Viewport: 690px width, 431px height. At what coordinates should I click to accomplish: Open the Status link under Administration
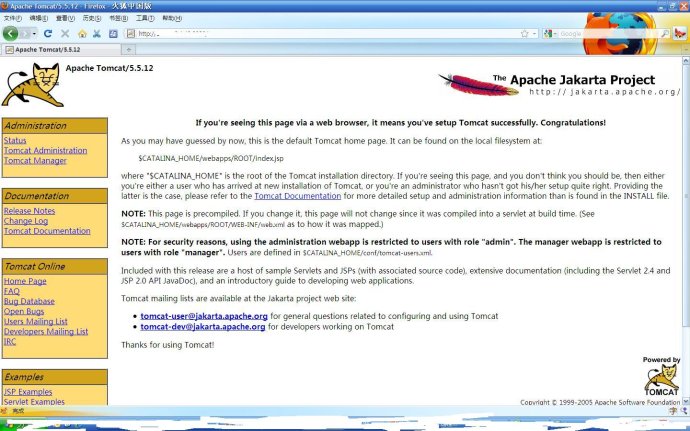(15, 140)
